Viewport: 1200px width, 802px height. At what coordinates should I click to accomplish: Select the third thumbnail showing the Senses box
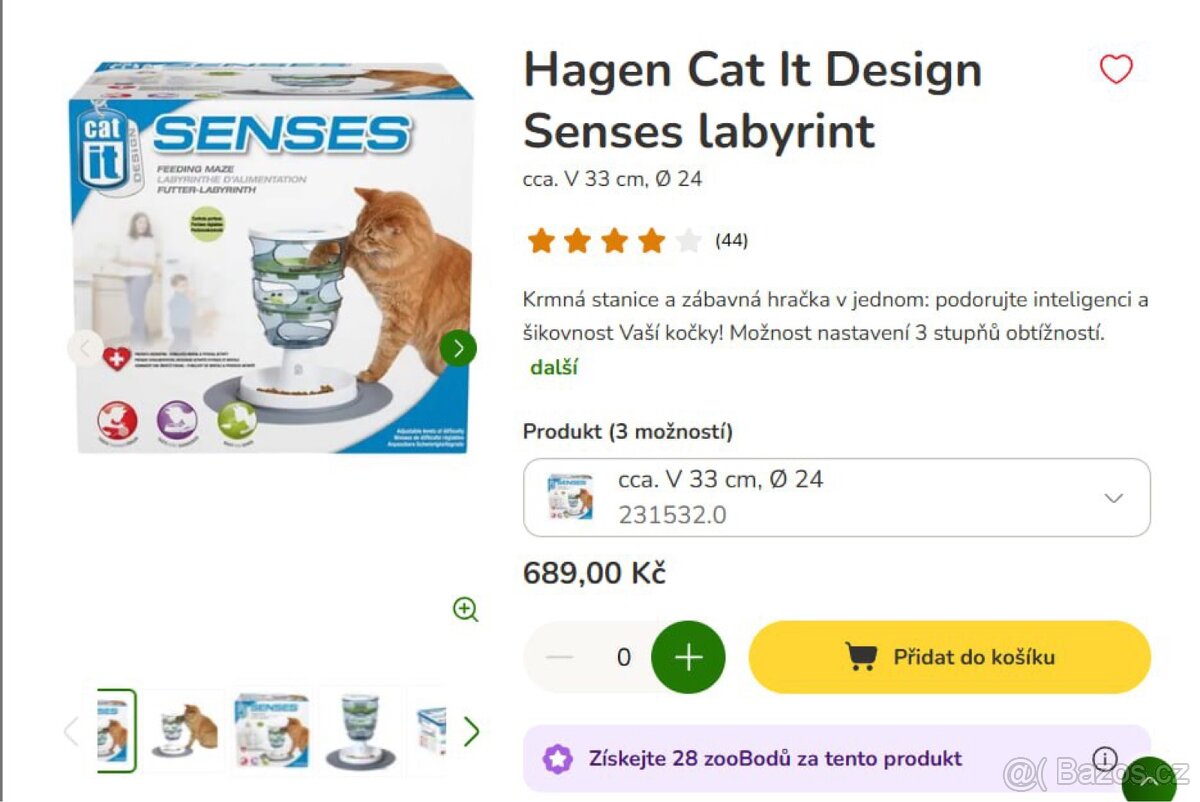point(271,731)
